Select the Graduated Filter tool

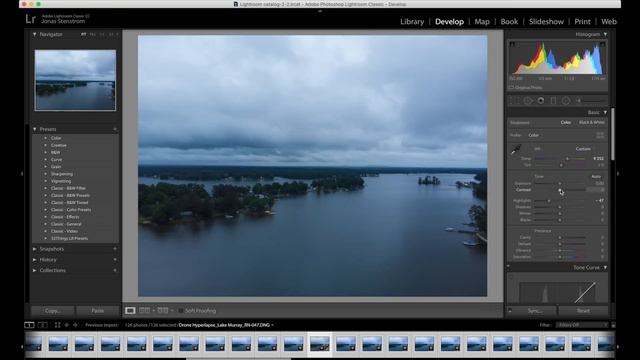pyautogui.click(x=553, y=100)
